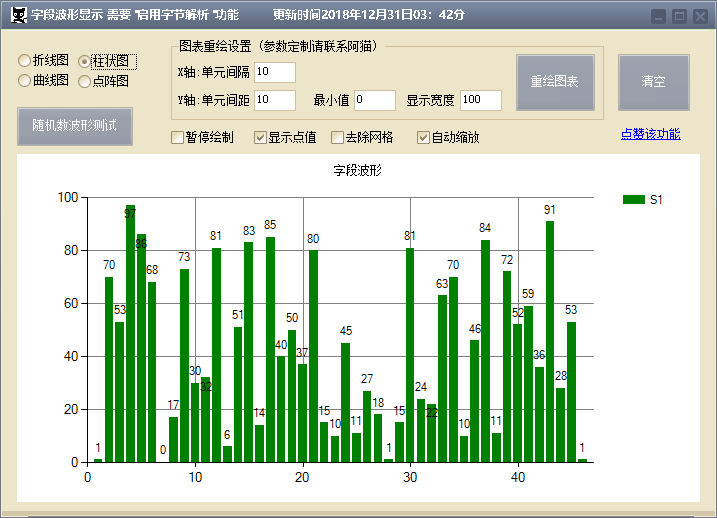Click the S1 legend label
The height and width of the screenshot is (518, 717).
click(x=656, y=200)
